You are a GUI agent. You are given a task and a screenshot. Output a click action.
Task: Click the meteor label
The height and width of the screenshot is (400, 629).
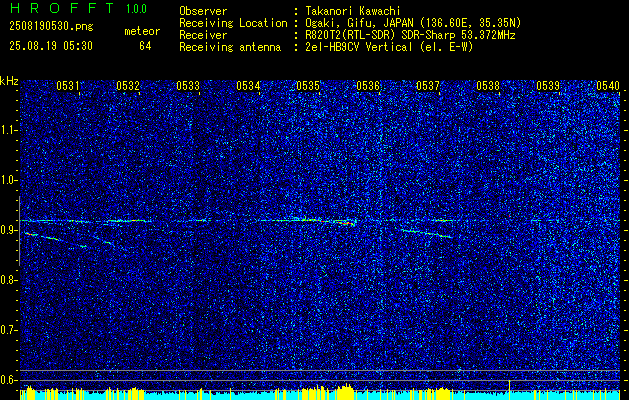pos(142,31)
